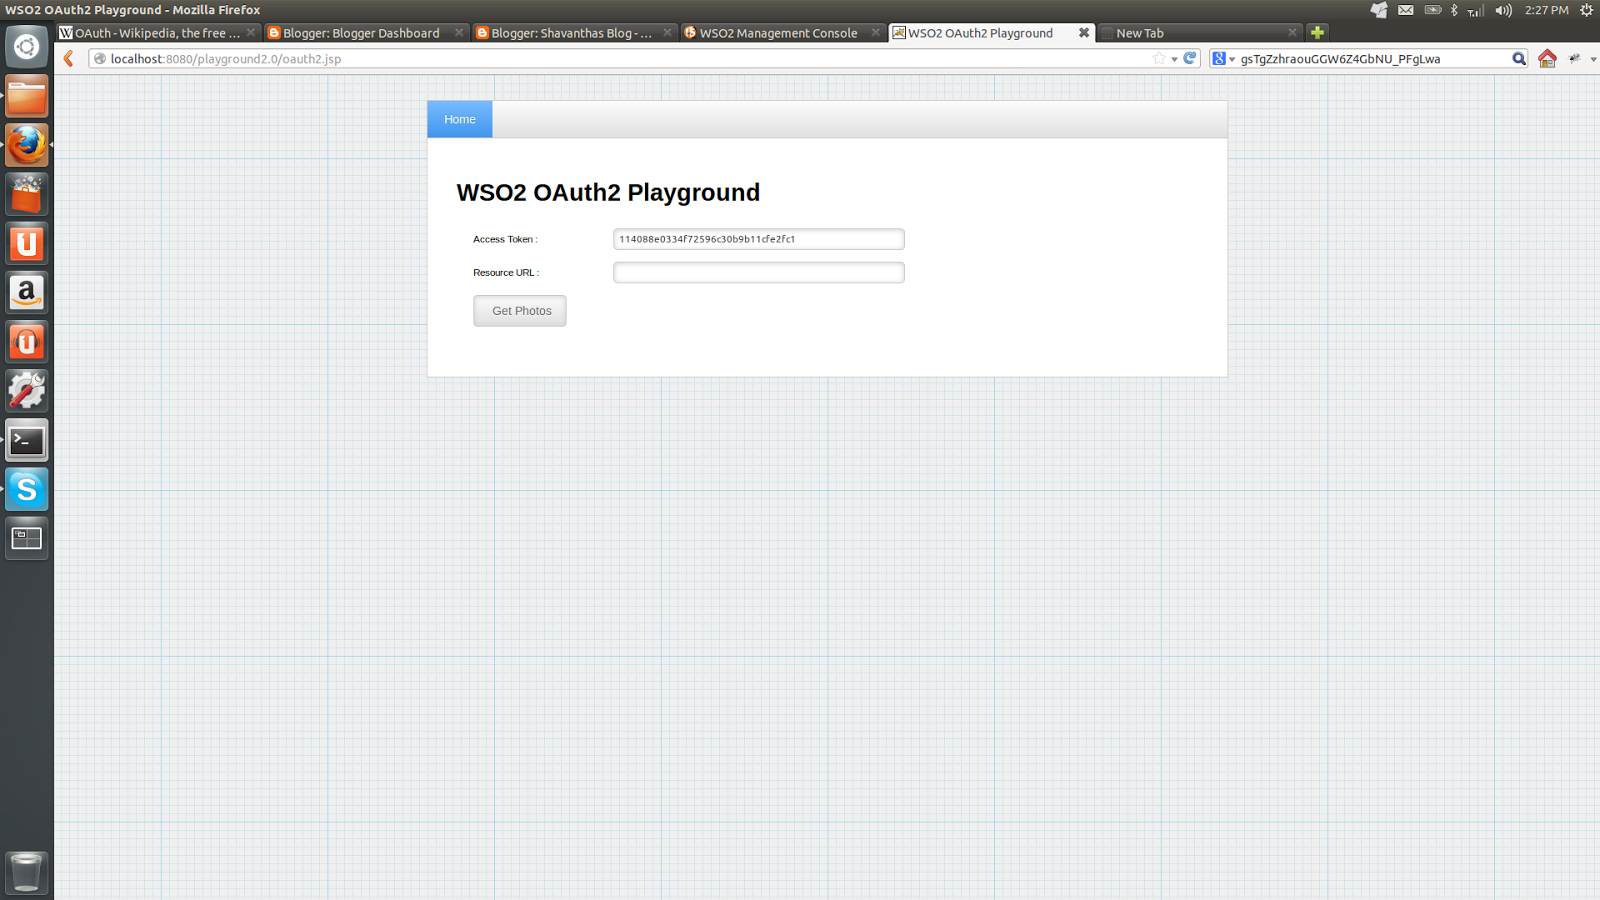Screen dimensions: 1600x900
Task: Click clock showing 2:27 PM
Action: tap(1546, 10)
